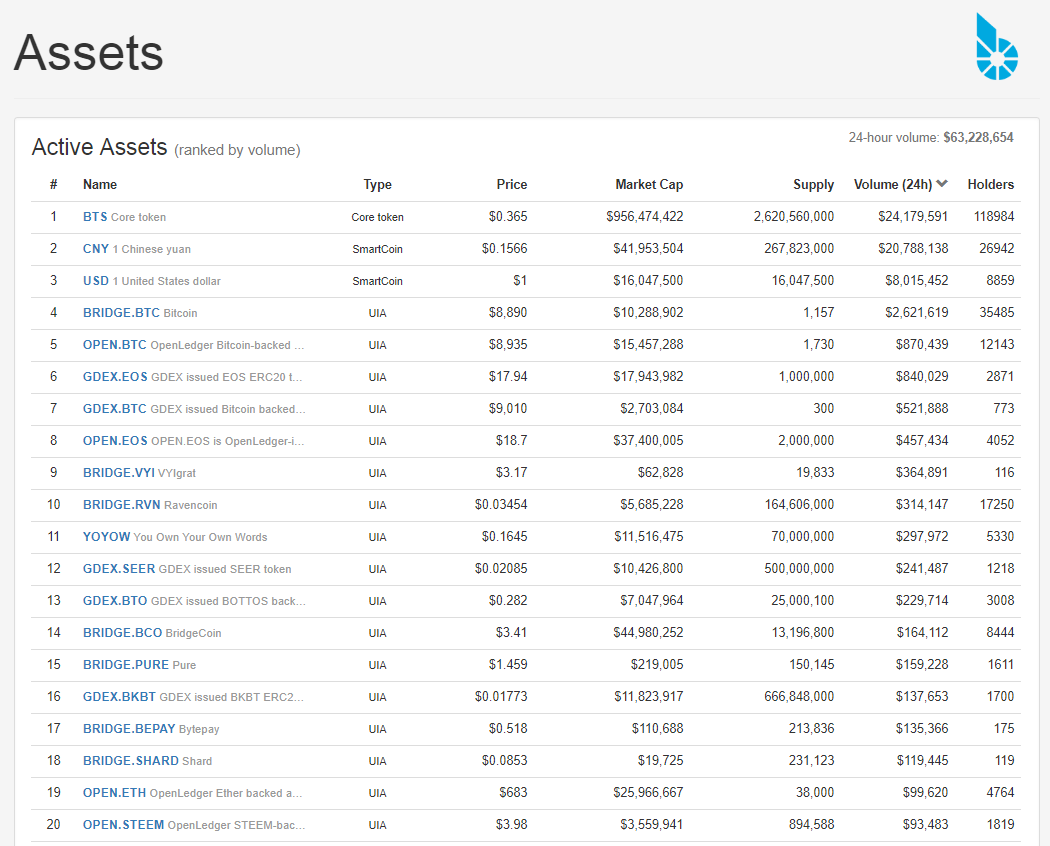This screenshot has width=1050, height=846.
Task: Click GDEX.BKBT supply 666,848,000
Action: 799,697
